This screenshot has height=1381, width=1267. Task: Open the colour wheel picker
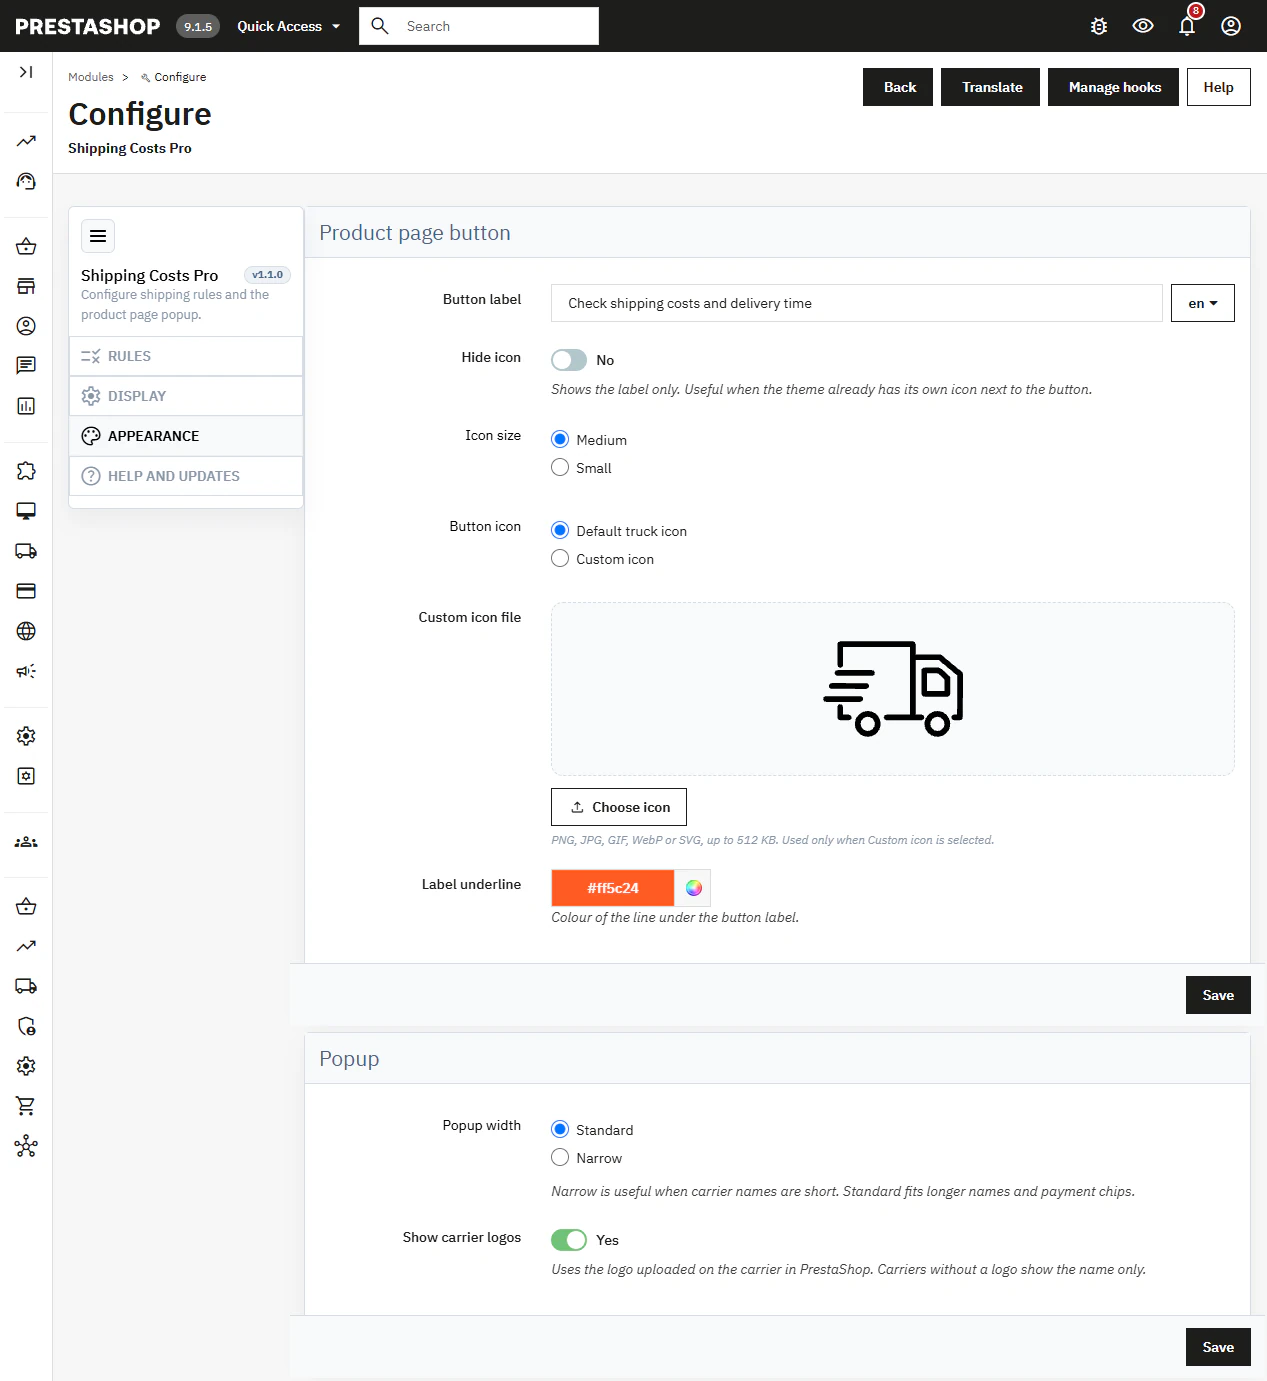coord(693,888)
